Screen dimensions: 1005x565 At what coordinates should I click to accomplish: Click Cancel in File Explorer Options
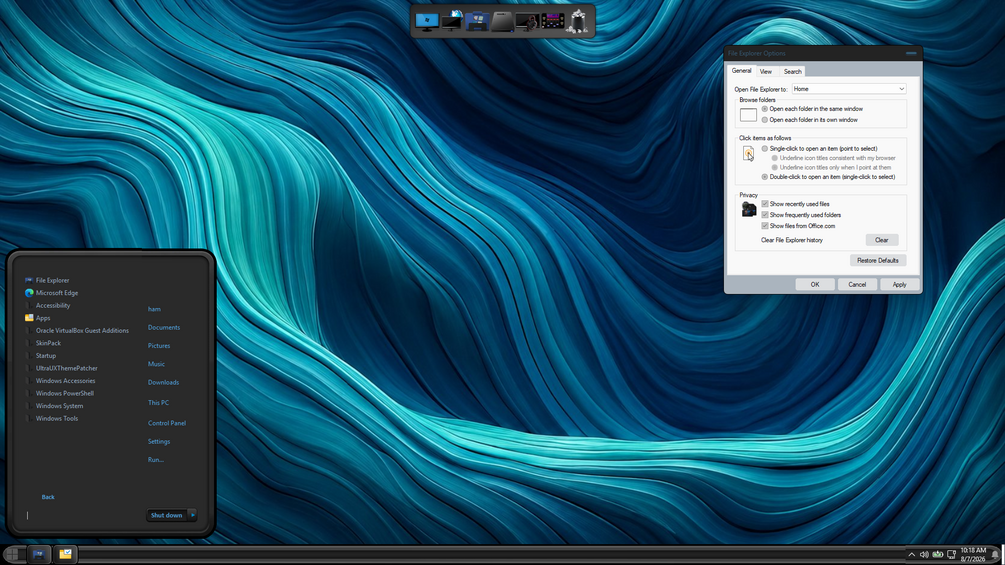pyautogui.click(x=857, y=284)
